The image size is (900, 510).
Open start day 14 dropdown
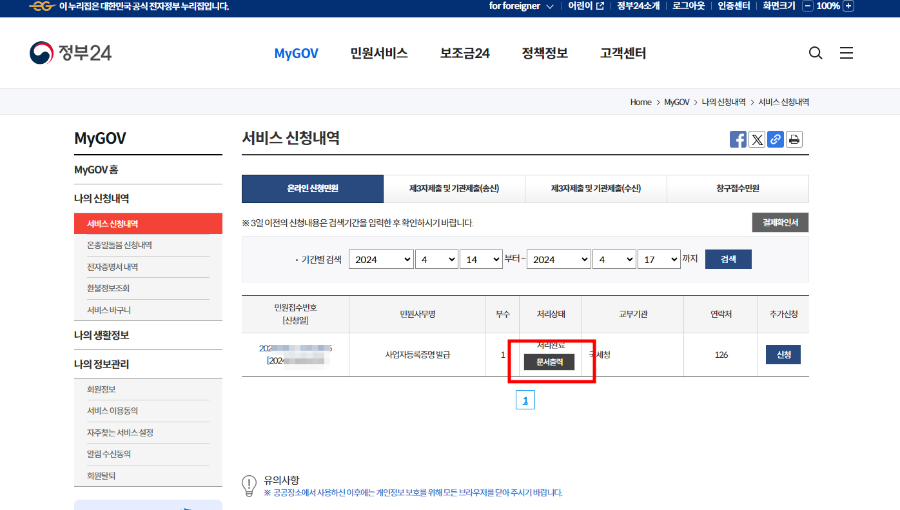tap(481, 259)
